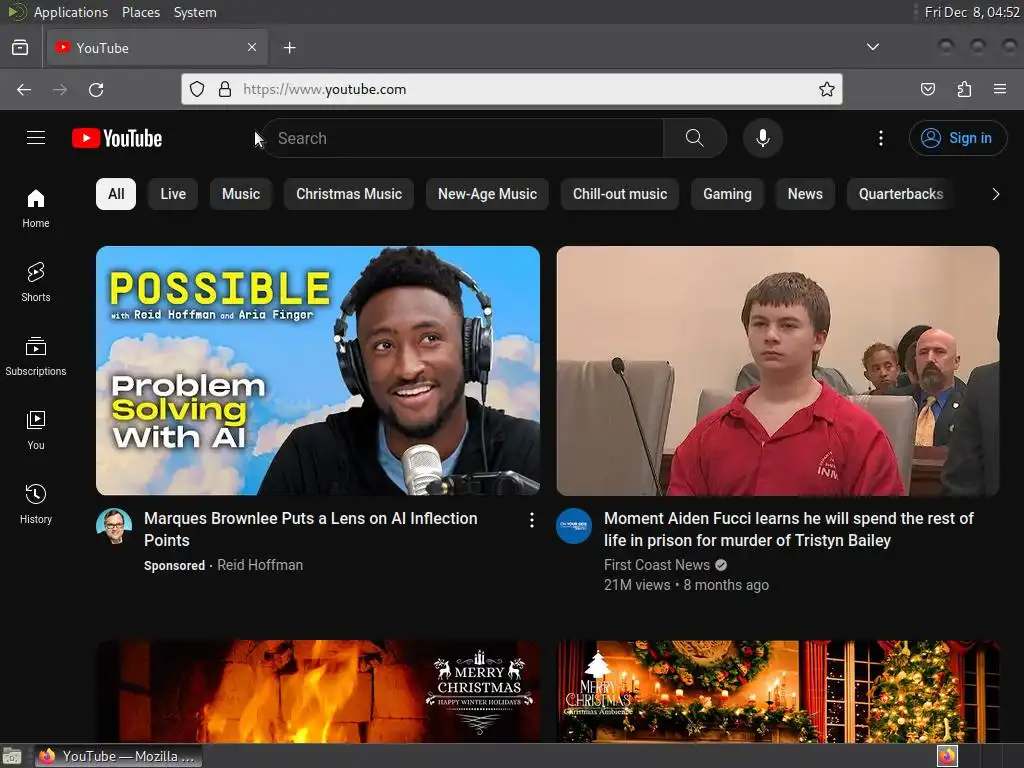Viewport: 1024px width, 768px height.
Task: Open Pocket save icon
Action: click(x=927, y=89)
